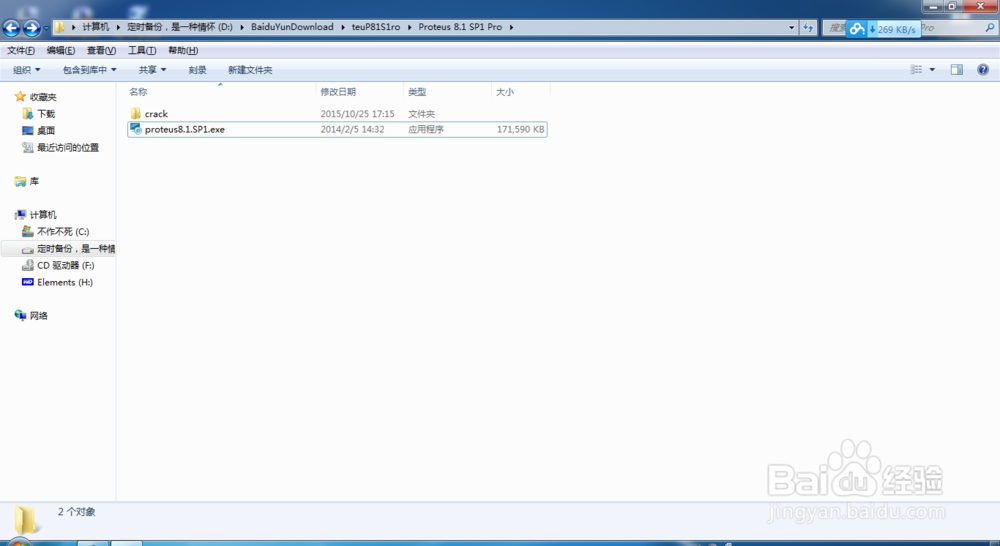Expand arrow after Proteus 8.1 SP1 Pro
The image size is (1000, 546).
point(511,27)
